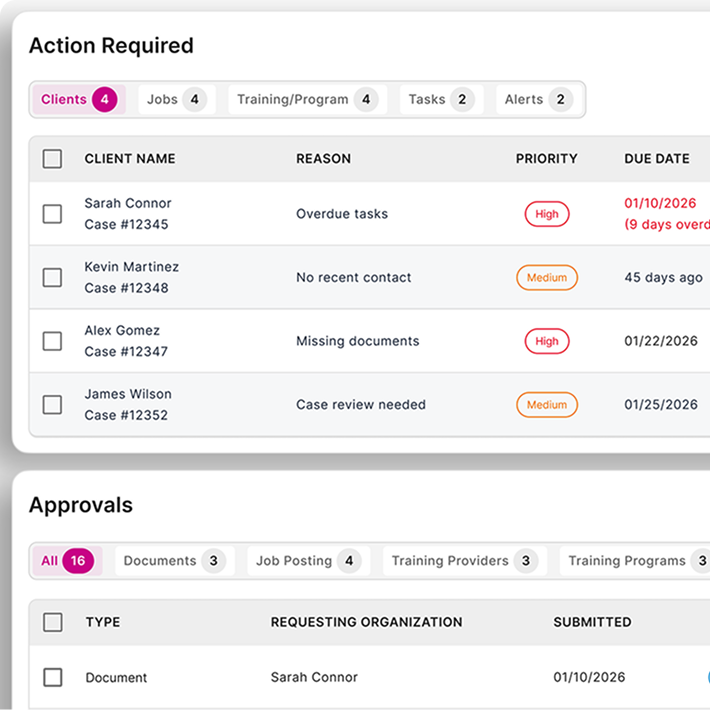The width and height of the screenshot is (710, 710).
Task: Click the Clients tab
Action: coord(78,100)
